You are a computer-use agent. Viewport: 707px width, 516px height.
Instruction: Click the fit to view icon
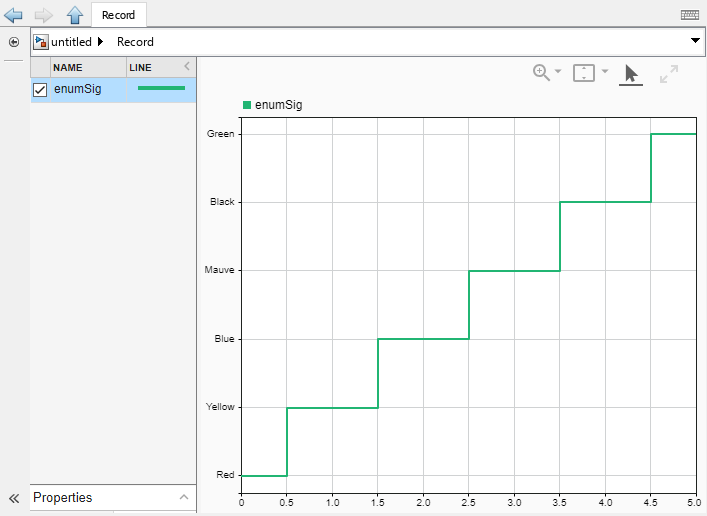click(584, 73)
